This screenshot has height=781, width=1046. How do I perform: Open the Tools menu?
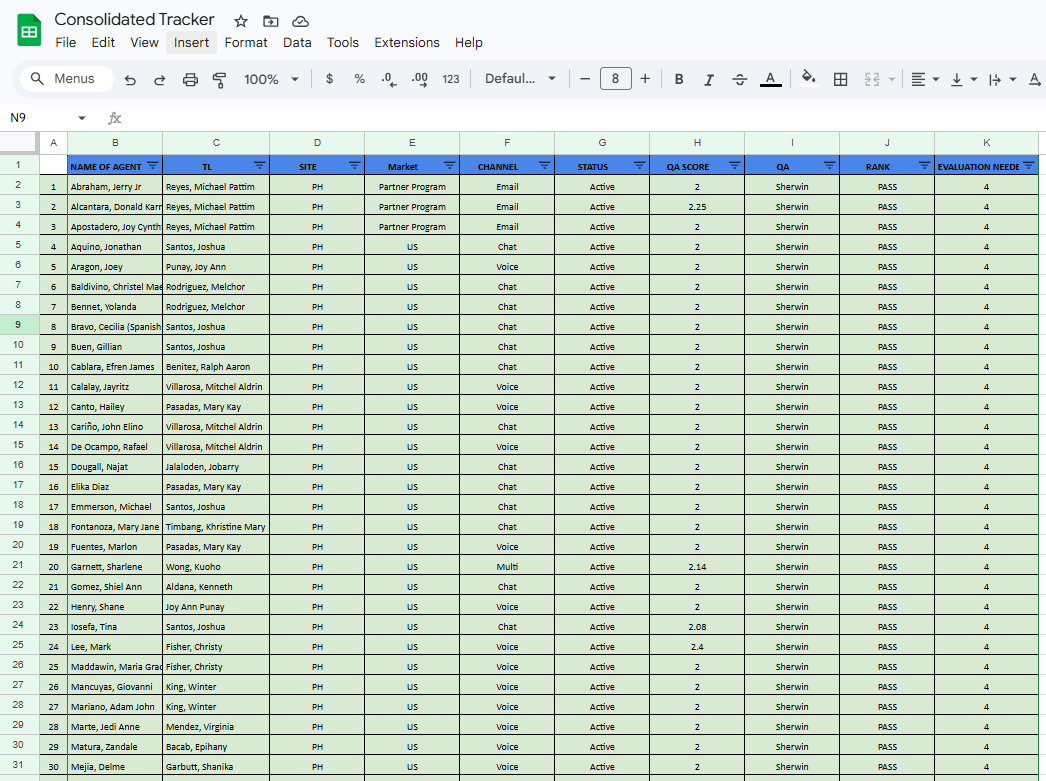coord(343,43)
